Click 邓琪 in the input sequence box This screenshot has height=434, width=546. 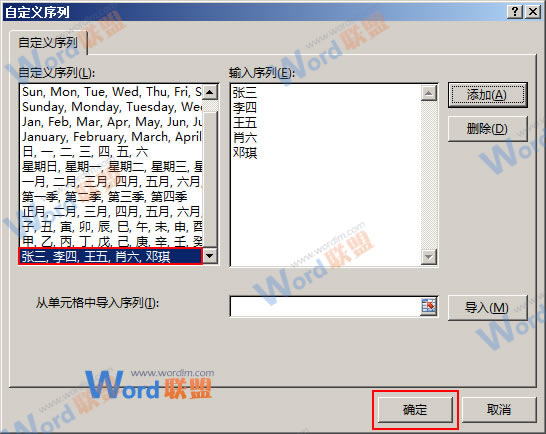[x=245, y=153]
